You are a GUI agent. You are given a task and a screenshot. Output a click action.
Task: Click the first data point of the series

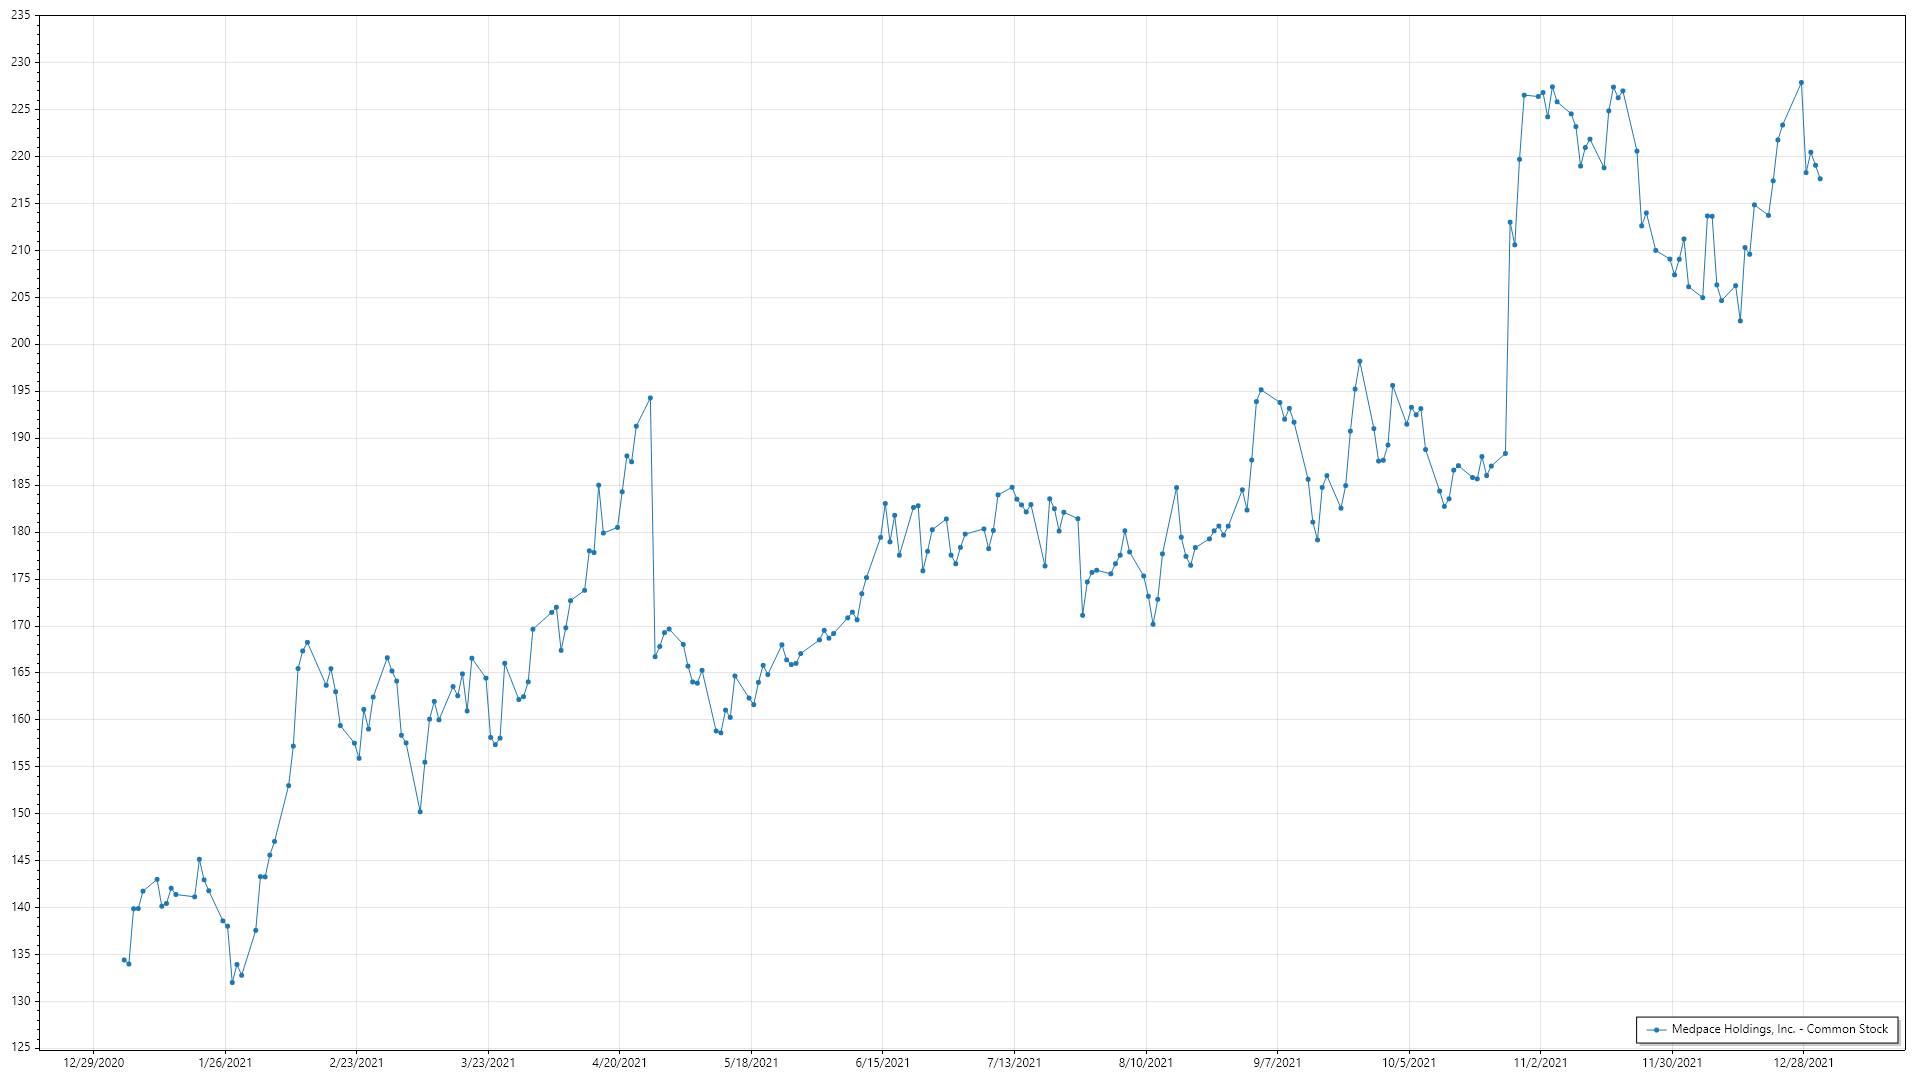tap(124, 960)
